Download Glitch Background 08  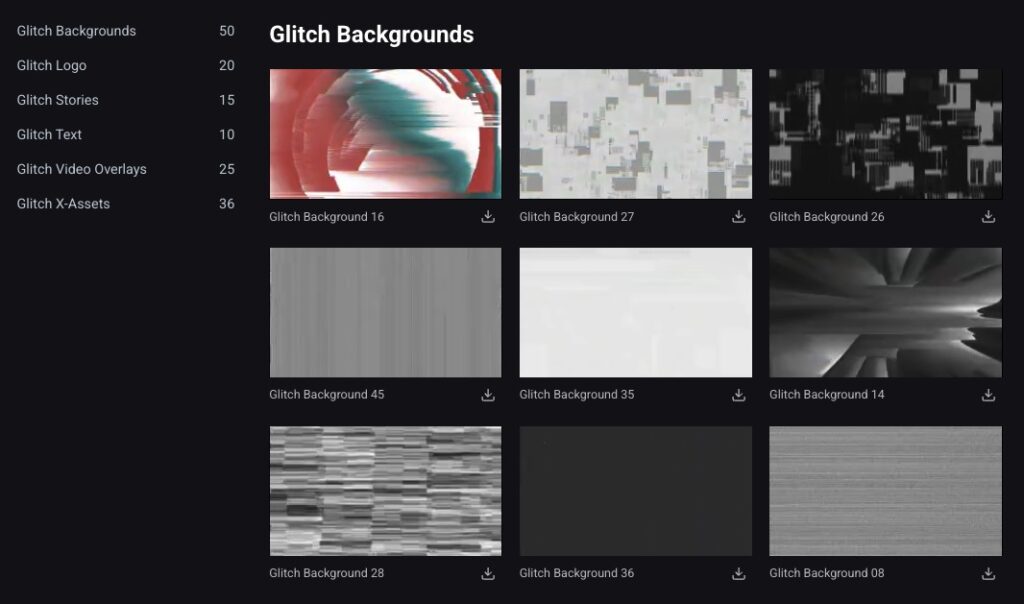[988, 574]
